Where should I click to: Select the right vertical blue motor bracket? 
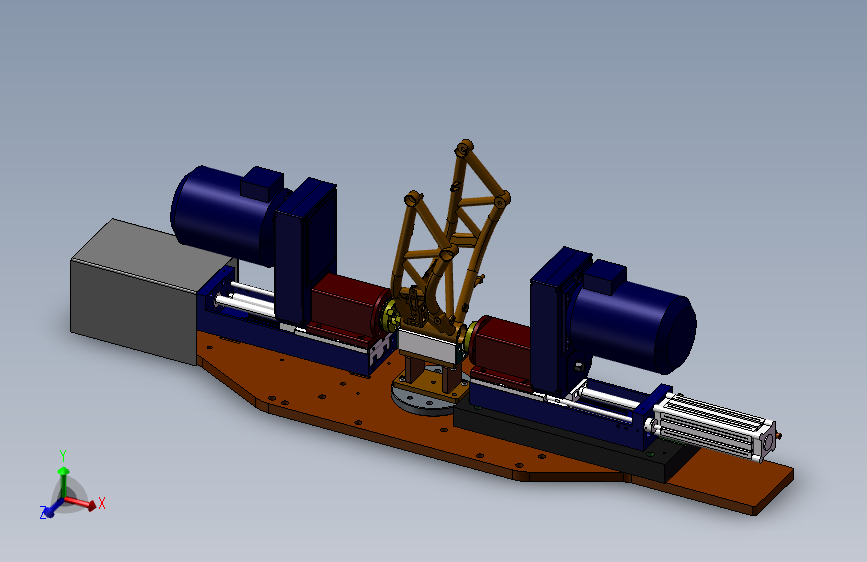click(x=556, y=321)
